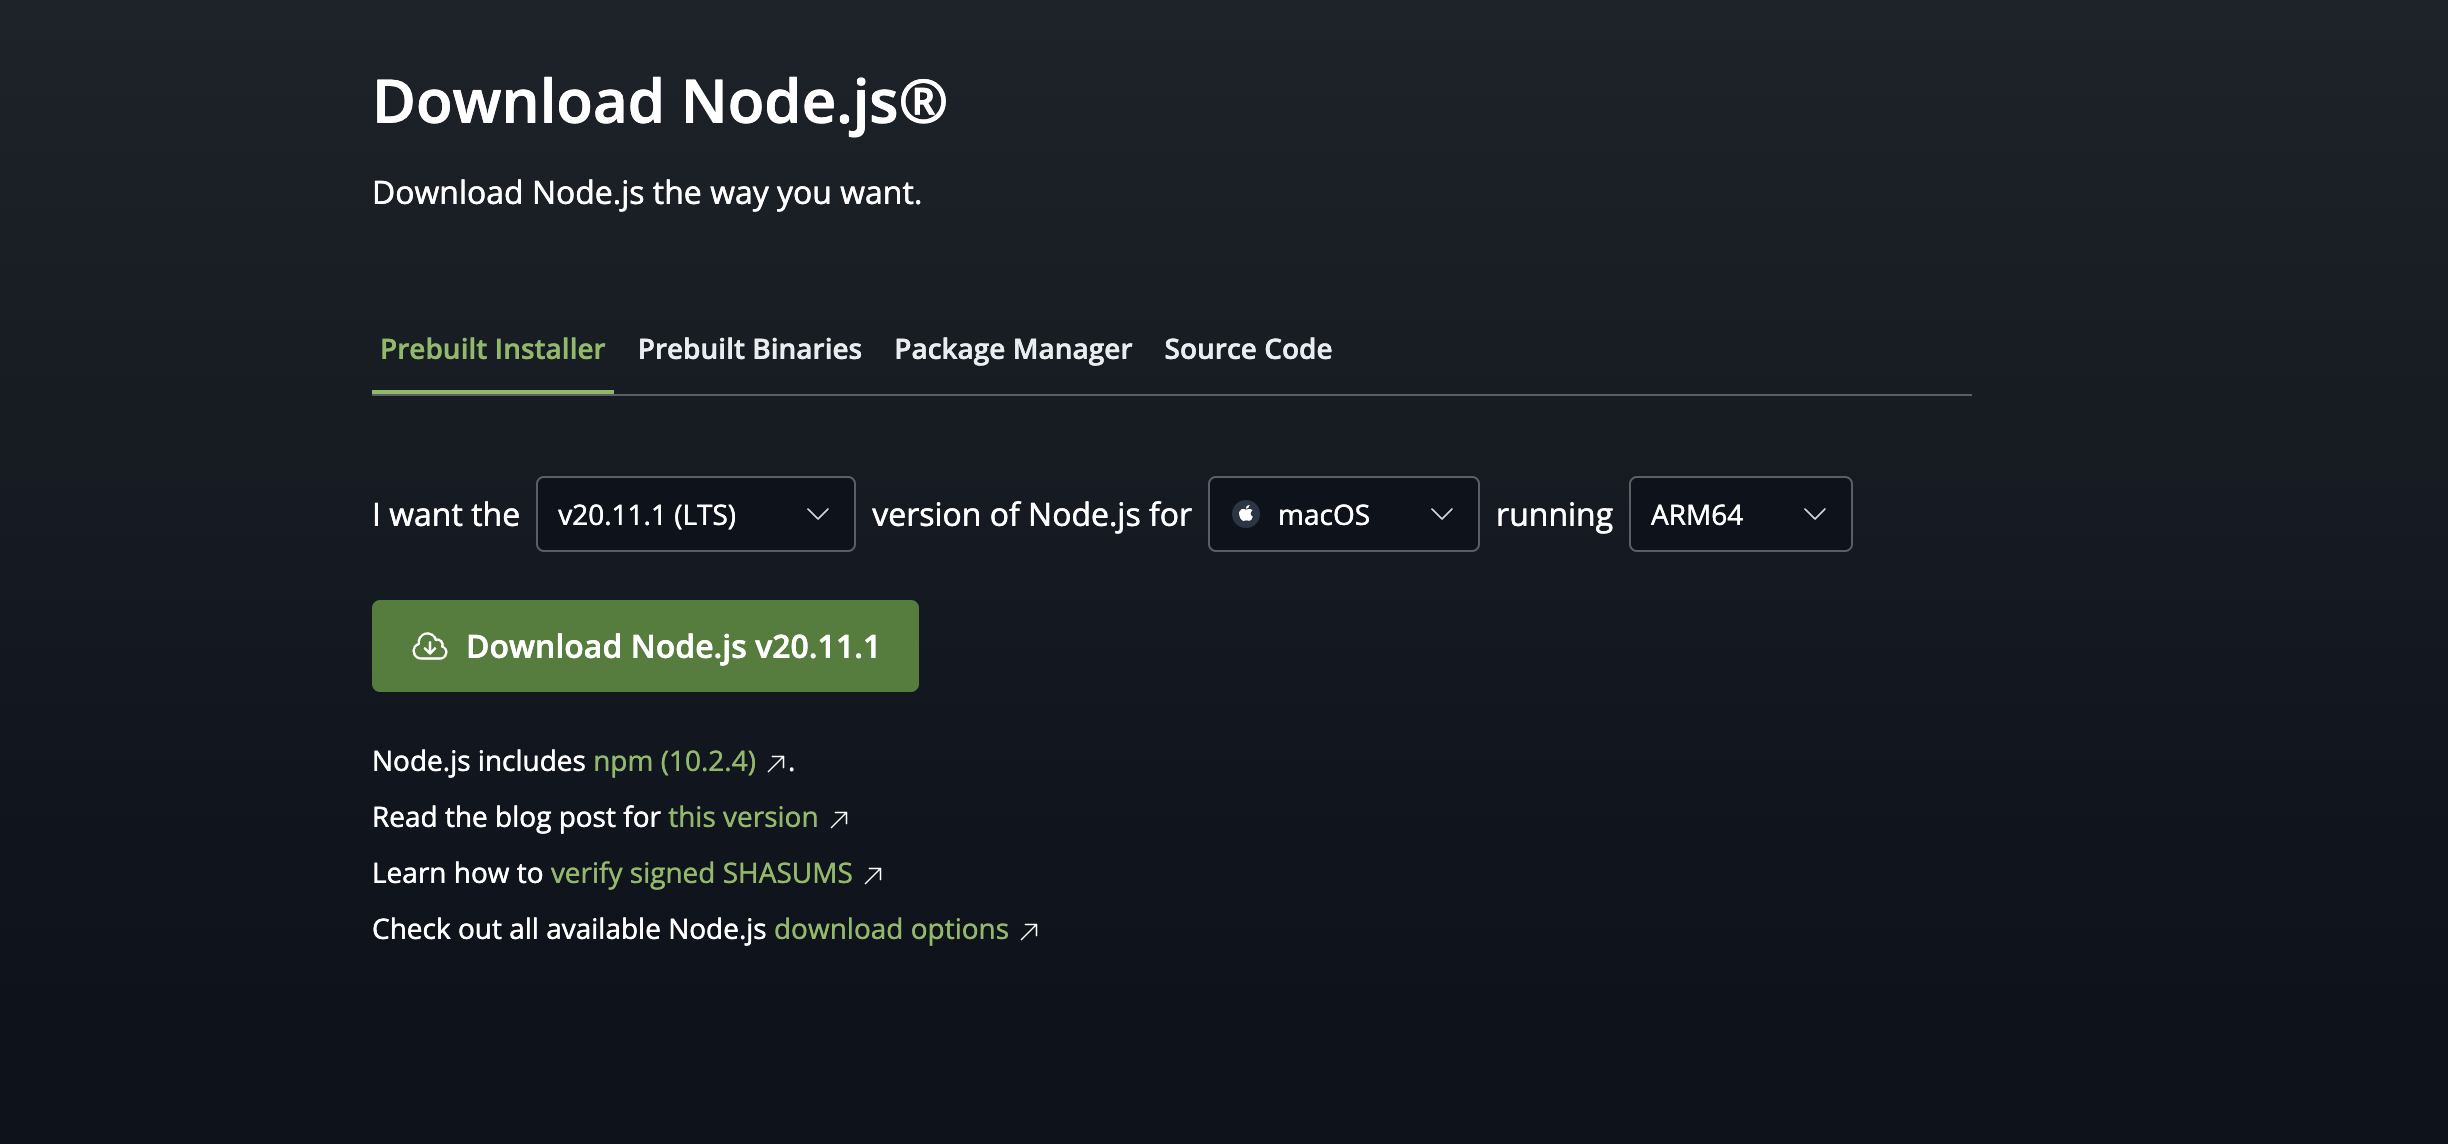Screen dimensions: 2448x1144
Task: Follow the this version blog link
Action: (742, 817)
